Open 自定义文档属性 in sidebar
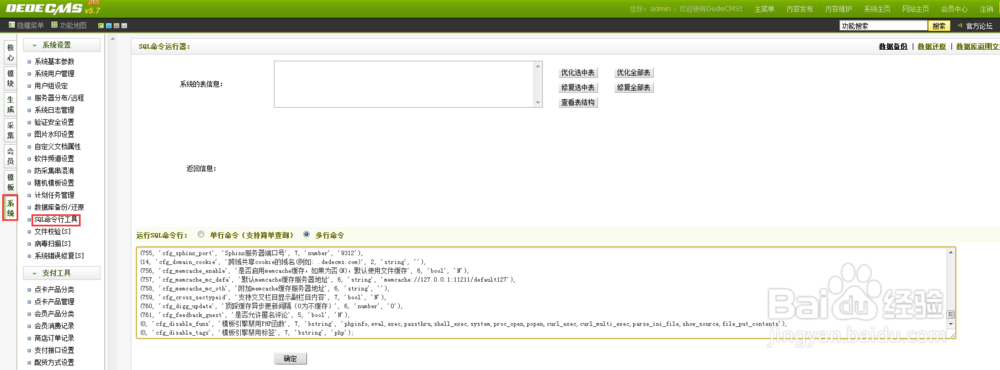The image size is (1000, 370). tap(57, 146)
